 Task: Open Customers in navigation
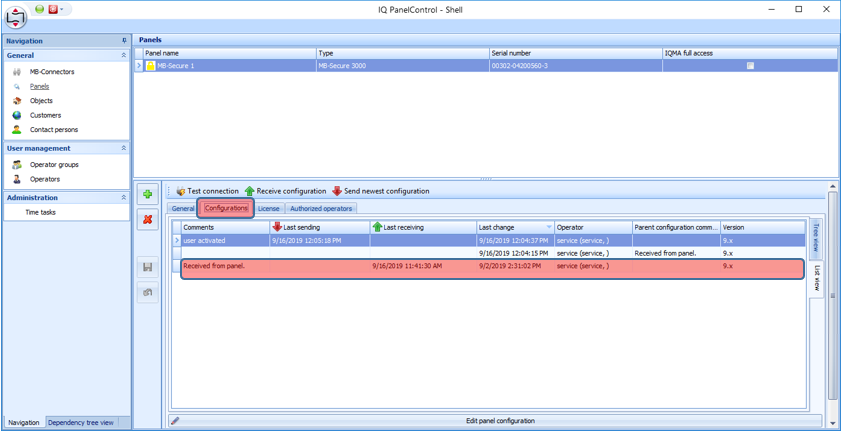click(x=46, y=115)
